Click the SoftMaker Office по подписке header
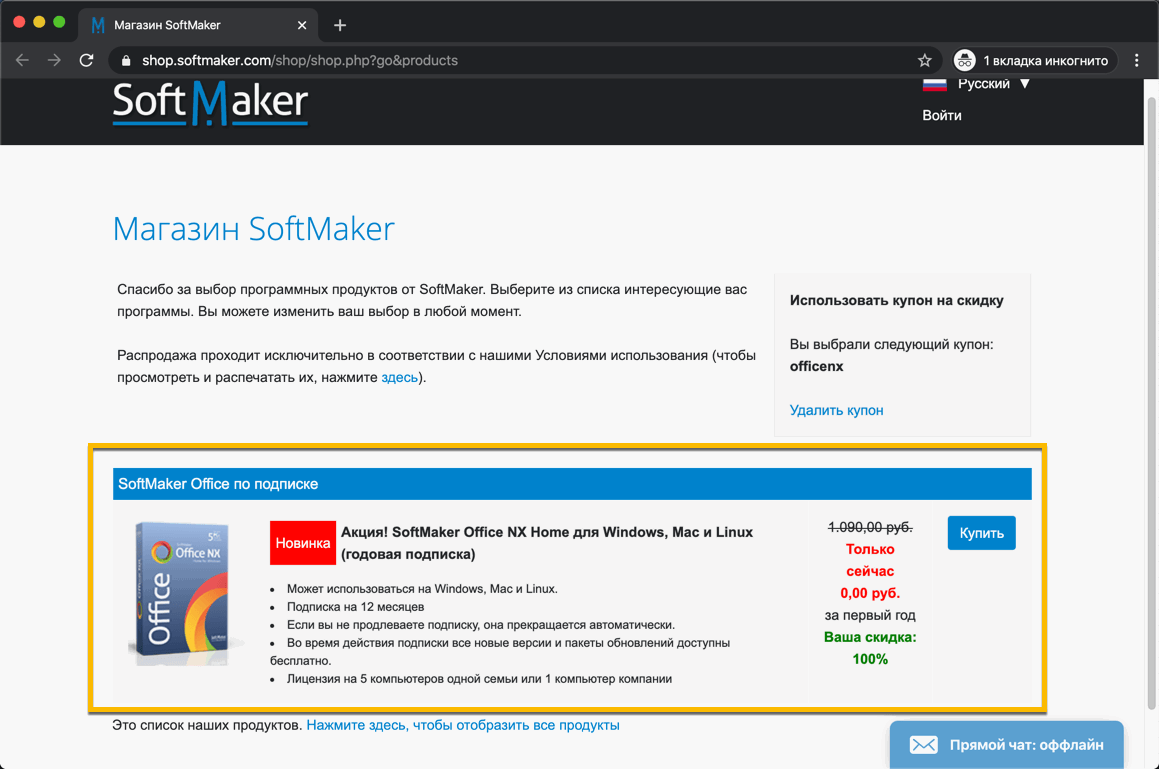The image size is (1159, 769). pos(571,484)
